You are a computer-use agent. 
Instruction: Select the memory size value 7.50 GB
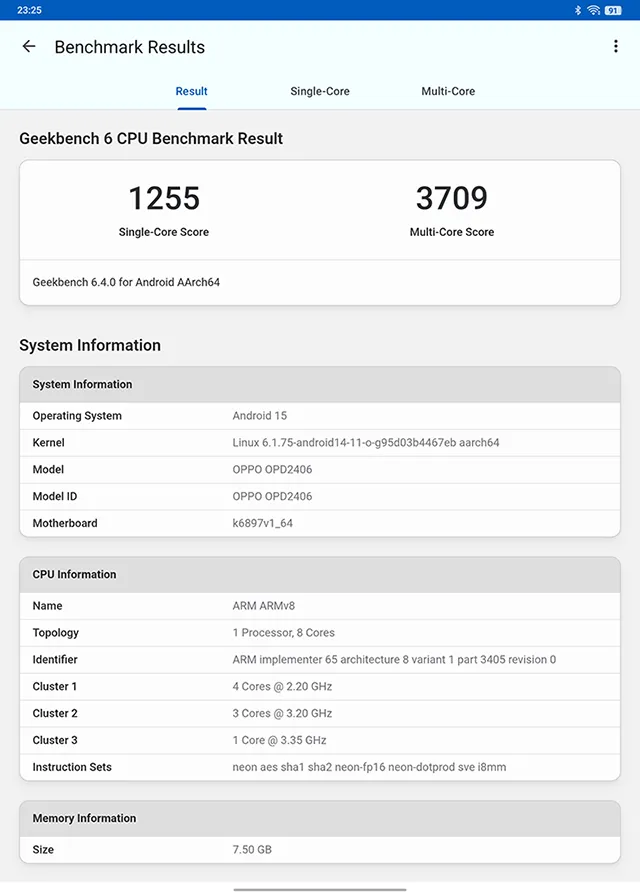click(252, 850)
